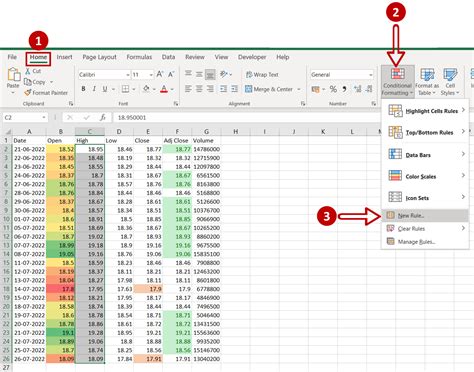
Task: Increase font size with the large A
Action: click(160, 74)
